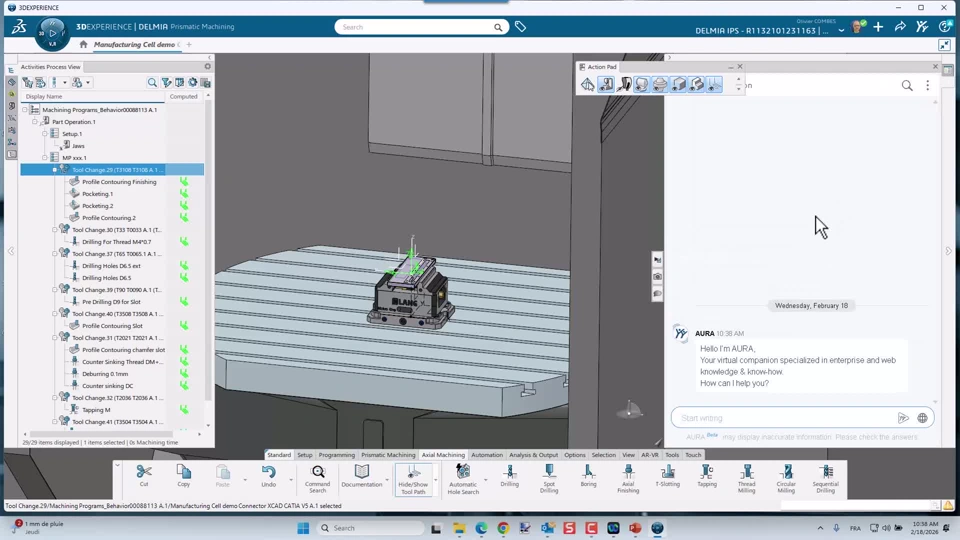
Task: Click the tag icon beside search bar
Action: [x=520, y=27]
